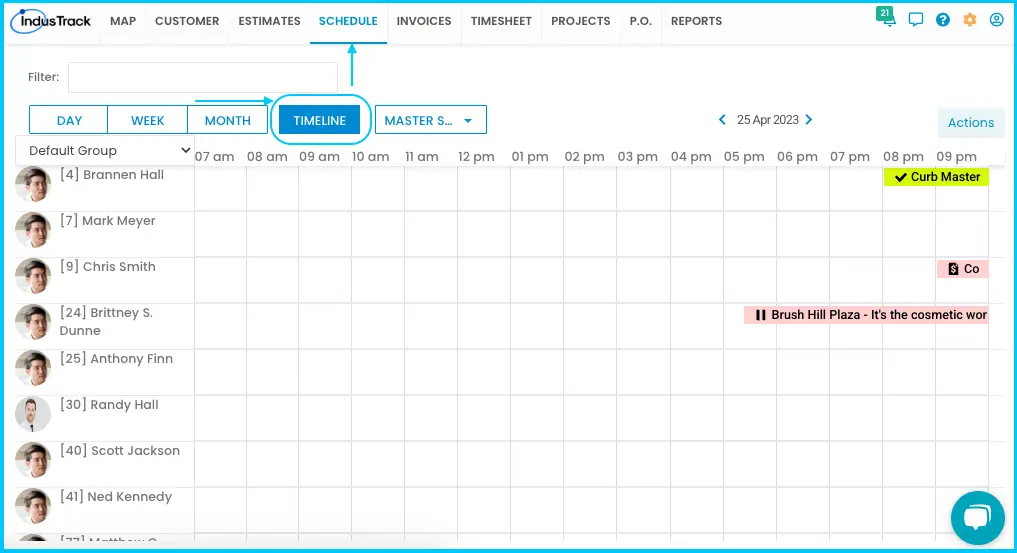Click Brannen Hall's avatar photo
The height and width of the screenshot is (553, 1017).
(x=33, y=184)
